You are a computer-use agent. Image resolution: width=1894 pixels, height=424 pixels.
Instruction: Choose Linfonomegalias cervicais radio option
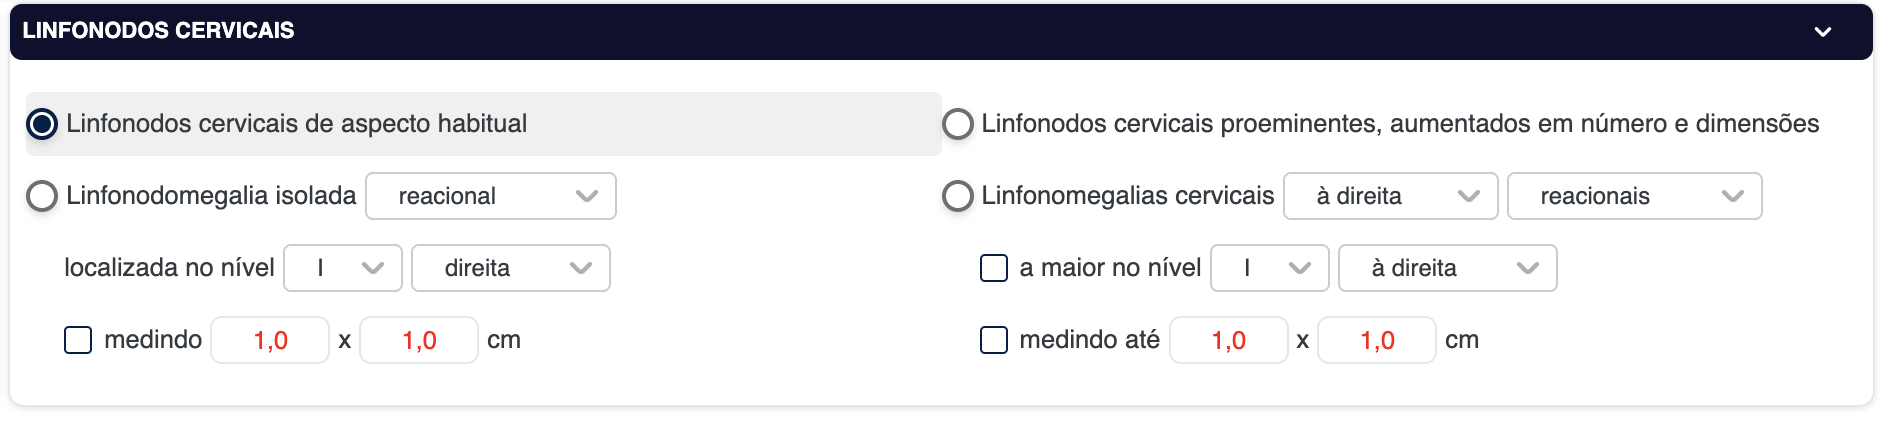click(958, 196)
